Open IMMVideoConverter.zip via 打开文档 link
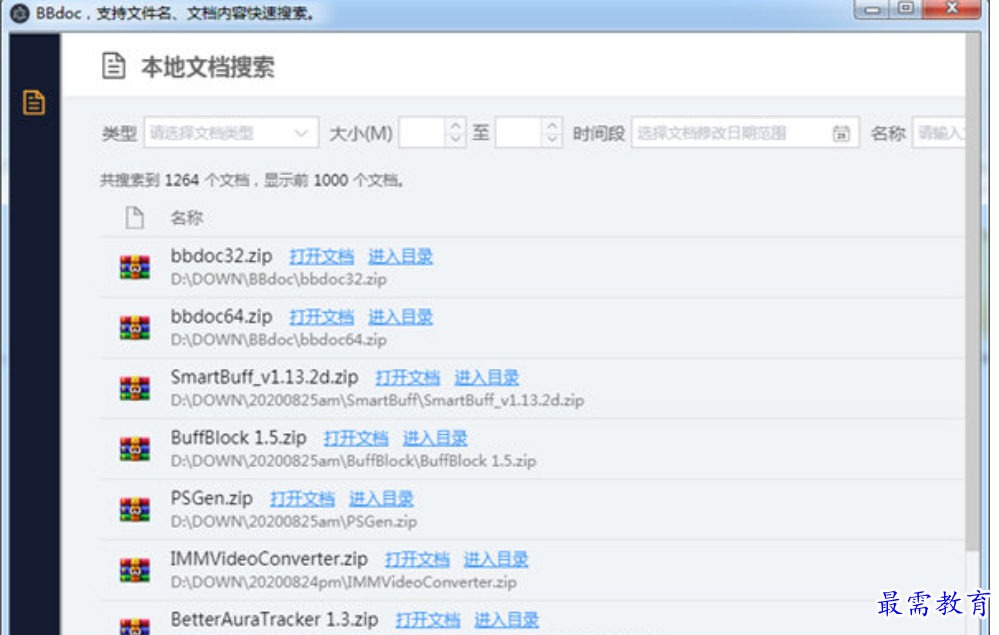This screenshot has height=635, width=999. coord(417,559)
